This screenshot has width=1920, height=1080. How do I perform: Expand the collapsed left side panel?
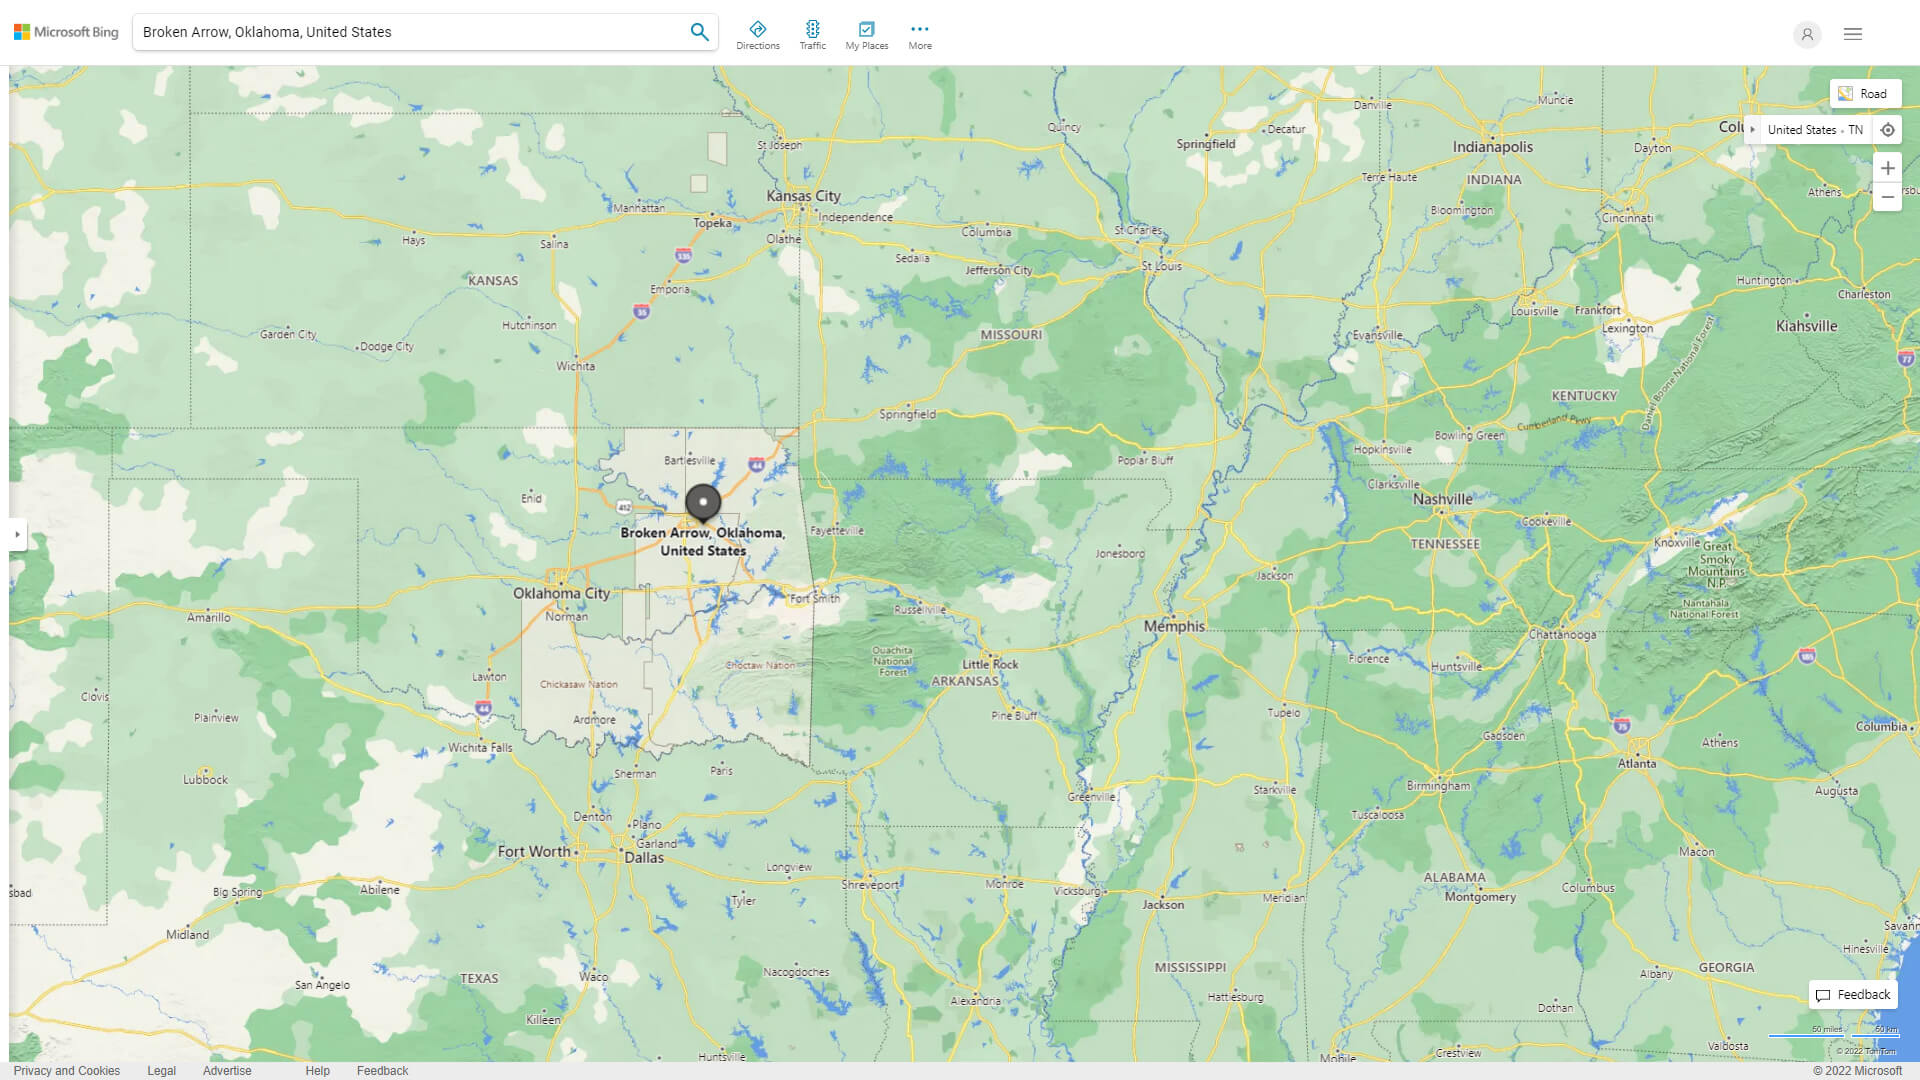[18, 535]
